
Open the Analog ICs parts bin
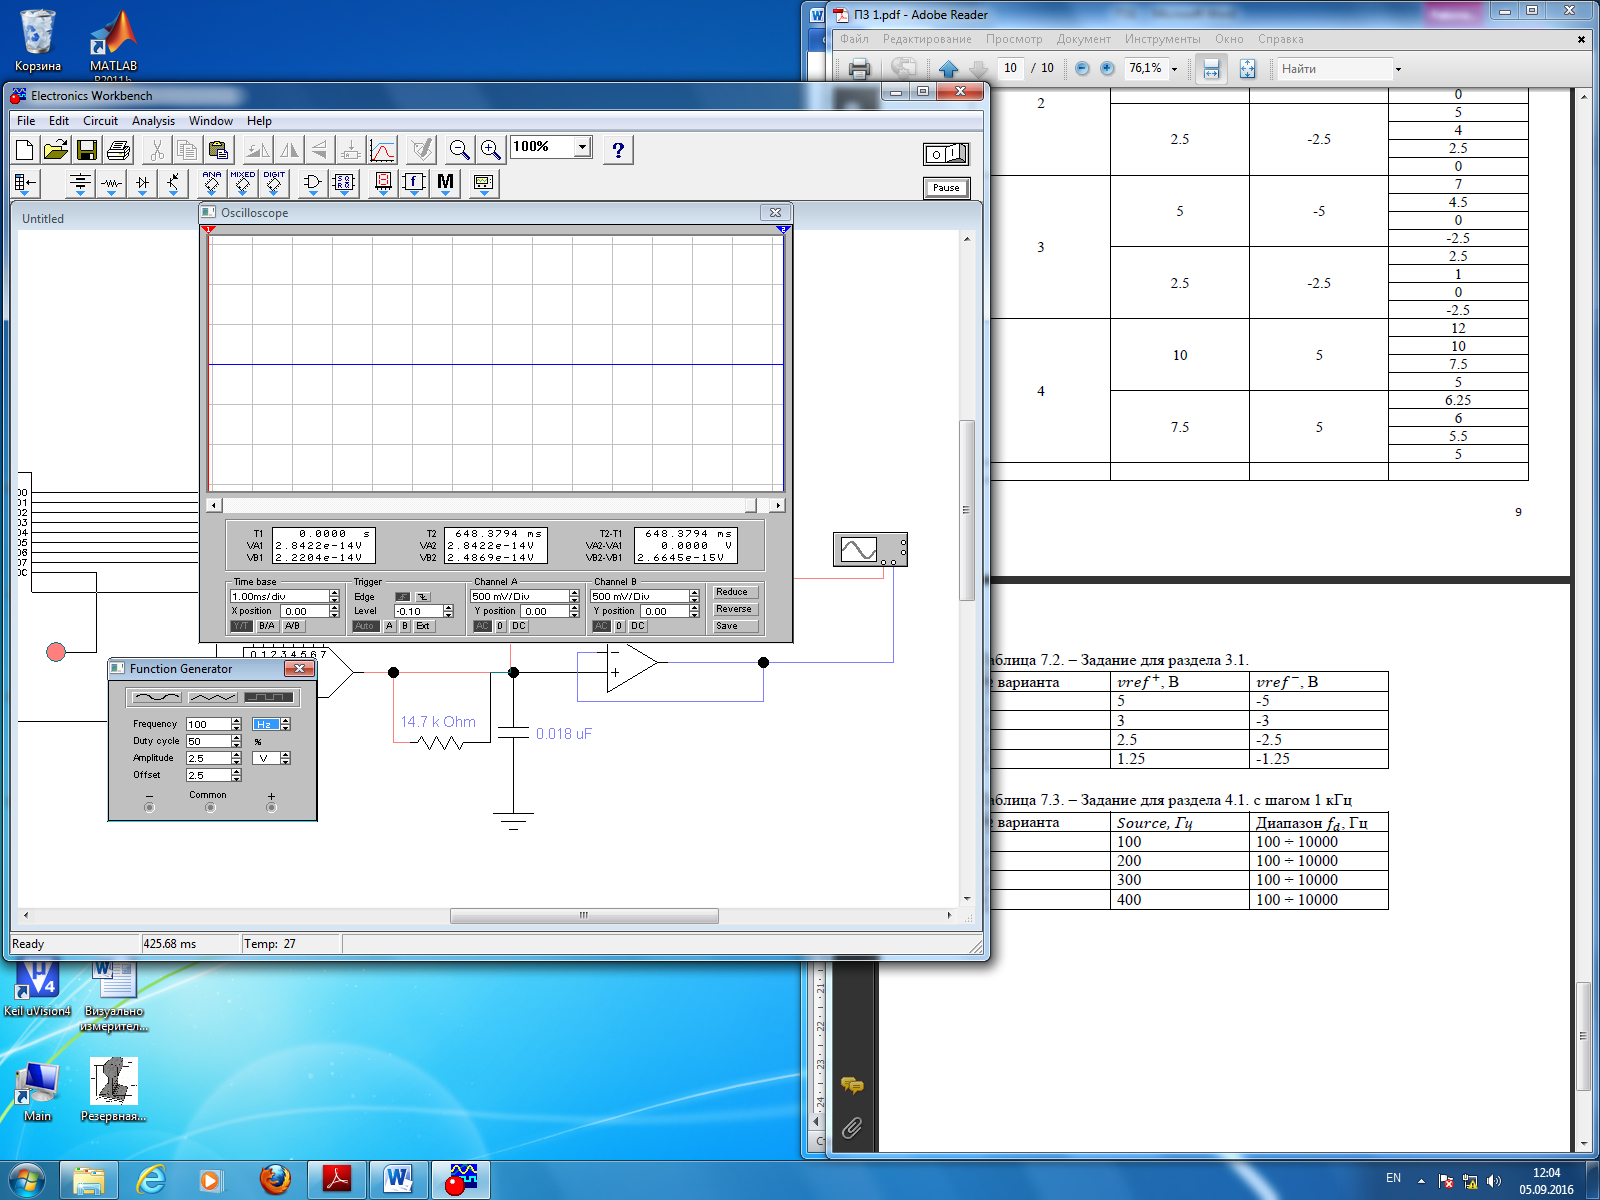(212, 183)
